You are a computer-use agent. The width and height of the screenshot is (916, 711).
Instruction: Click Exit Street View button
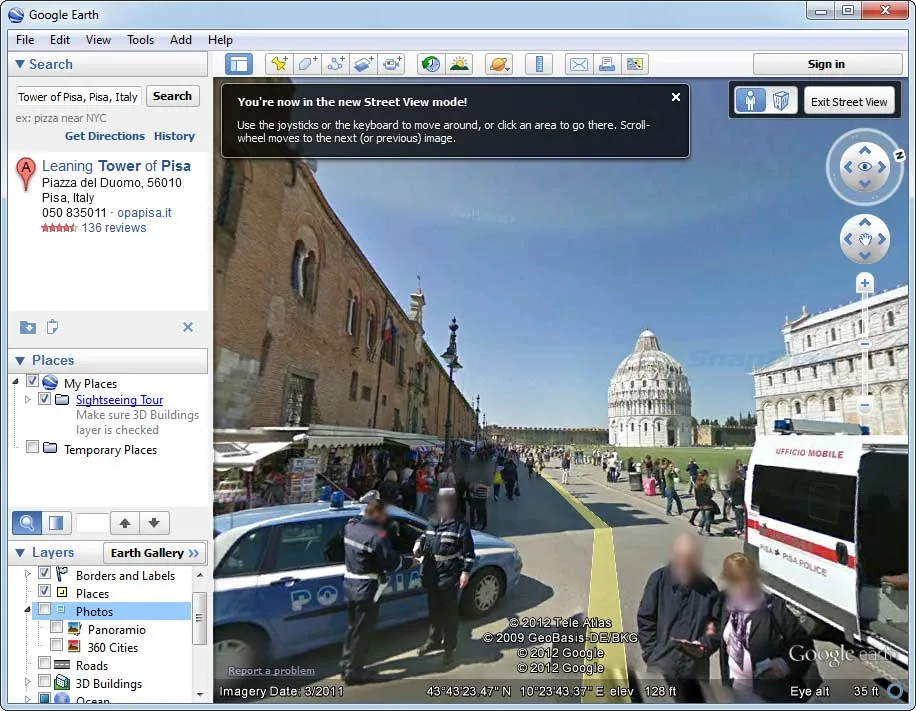[x=849, y=102]
